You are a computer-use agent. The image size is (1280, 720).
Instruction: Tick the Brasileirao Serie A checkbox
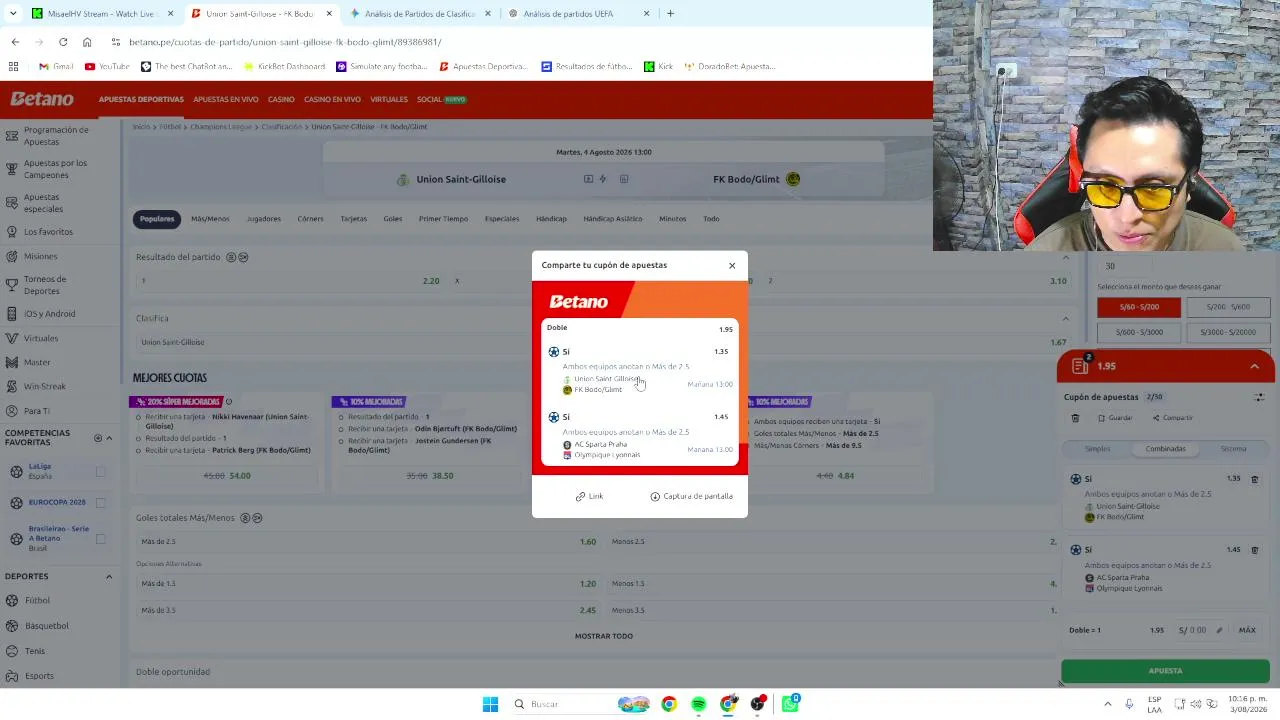point(100,538)
